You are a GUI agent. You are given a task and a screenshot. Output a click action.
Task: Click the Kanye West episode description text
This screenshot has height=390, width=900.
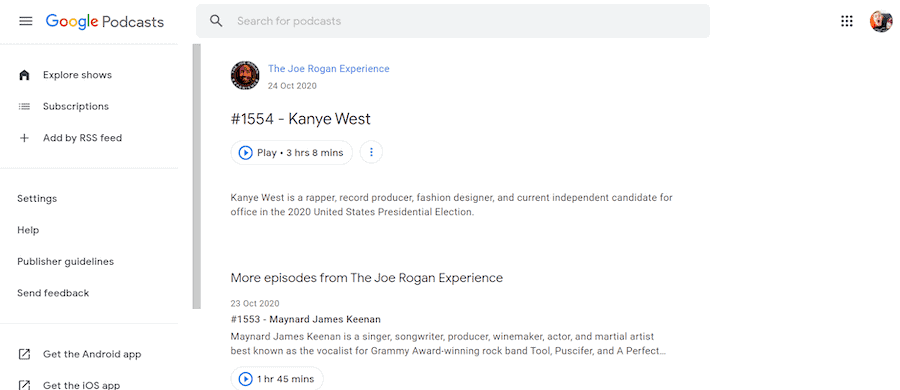(x=452, y=205)
